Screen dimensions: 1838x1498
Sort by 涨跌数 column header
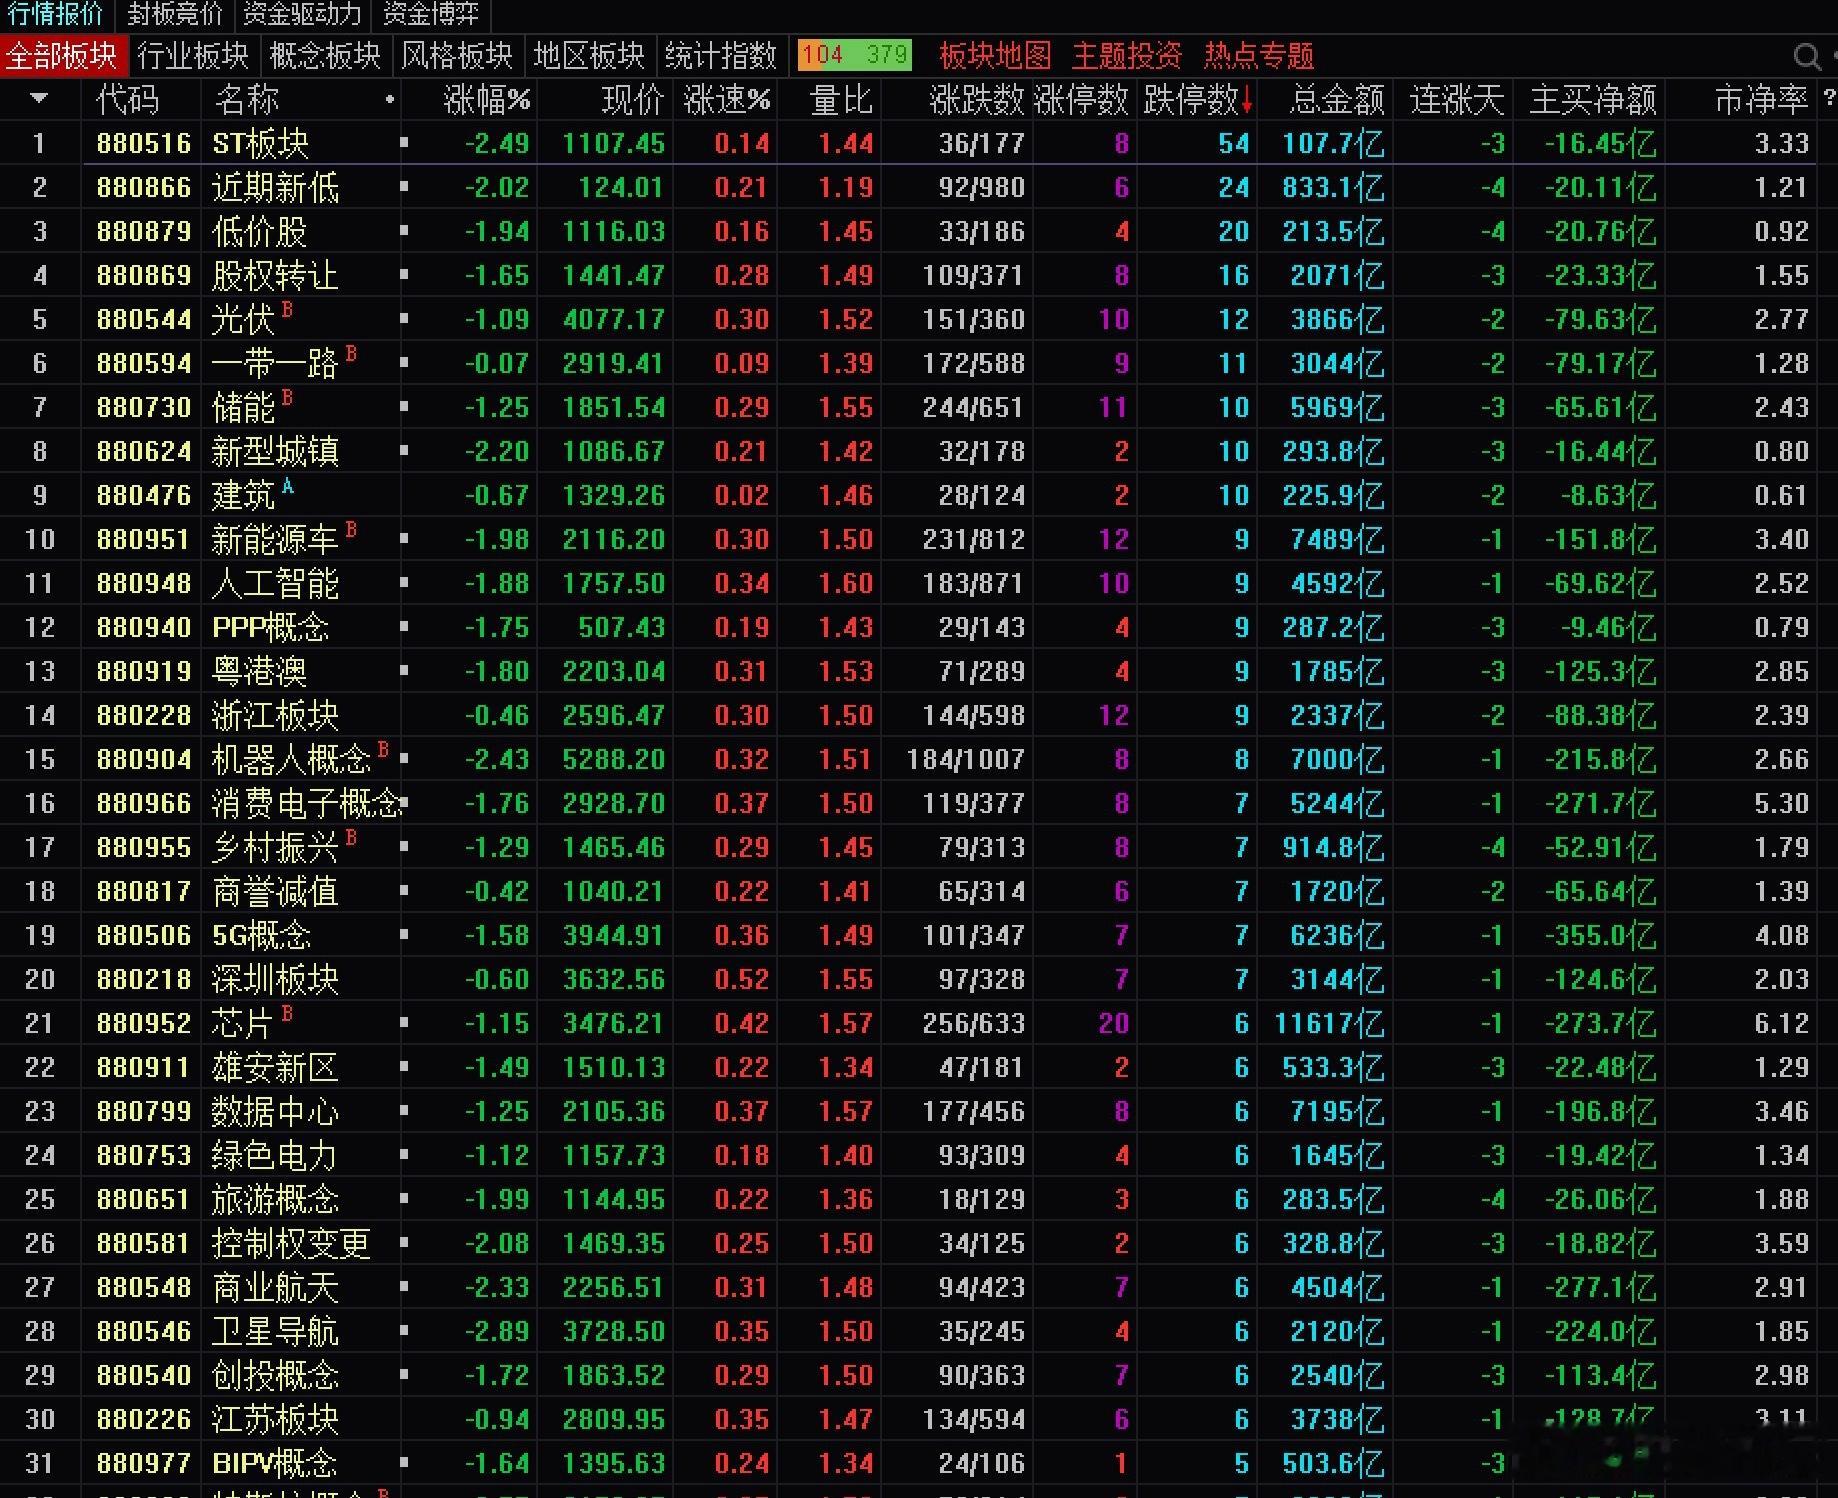977,99
